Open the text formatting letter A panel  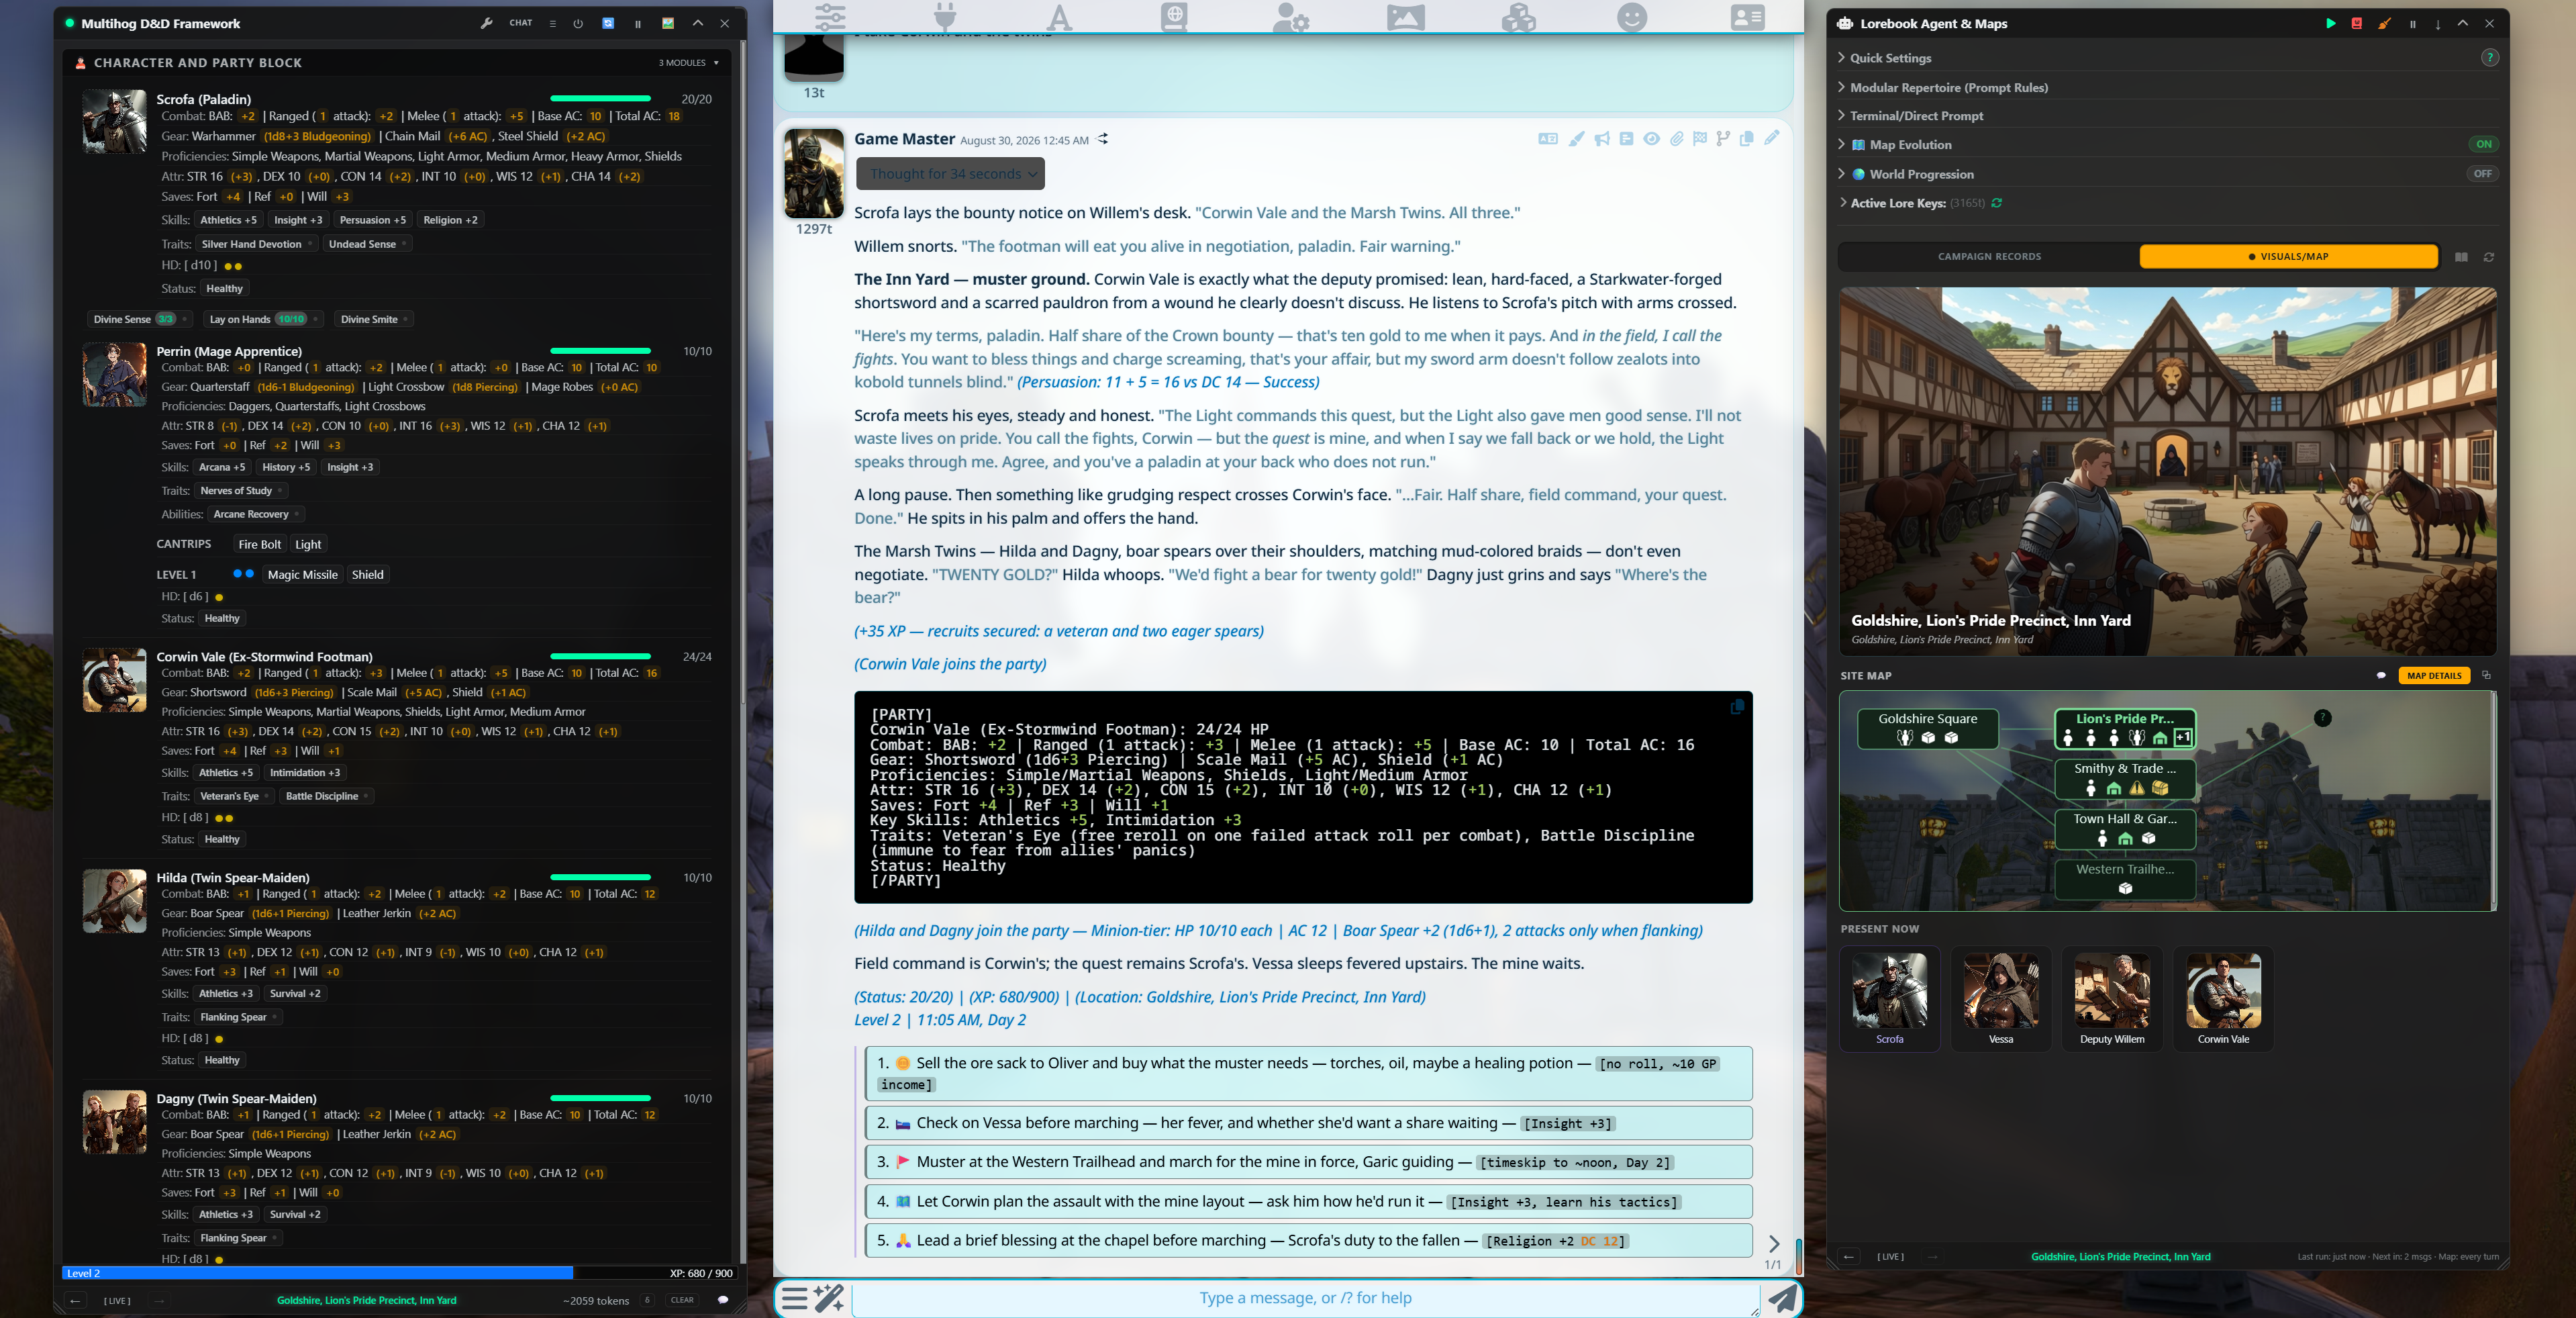coord(1059,17)
